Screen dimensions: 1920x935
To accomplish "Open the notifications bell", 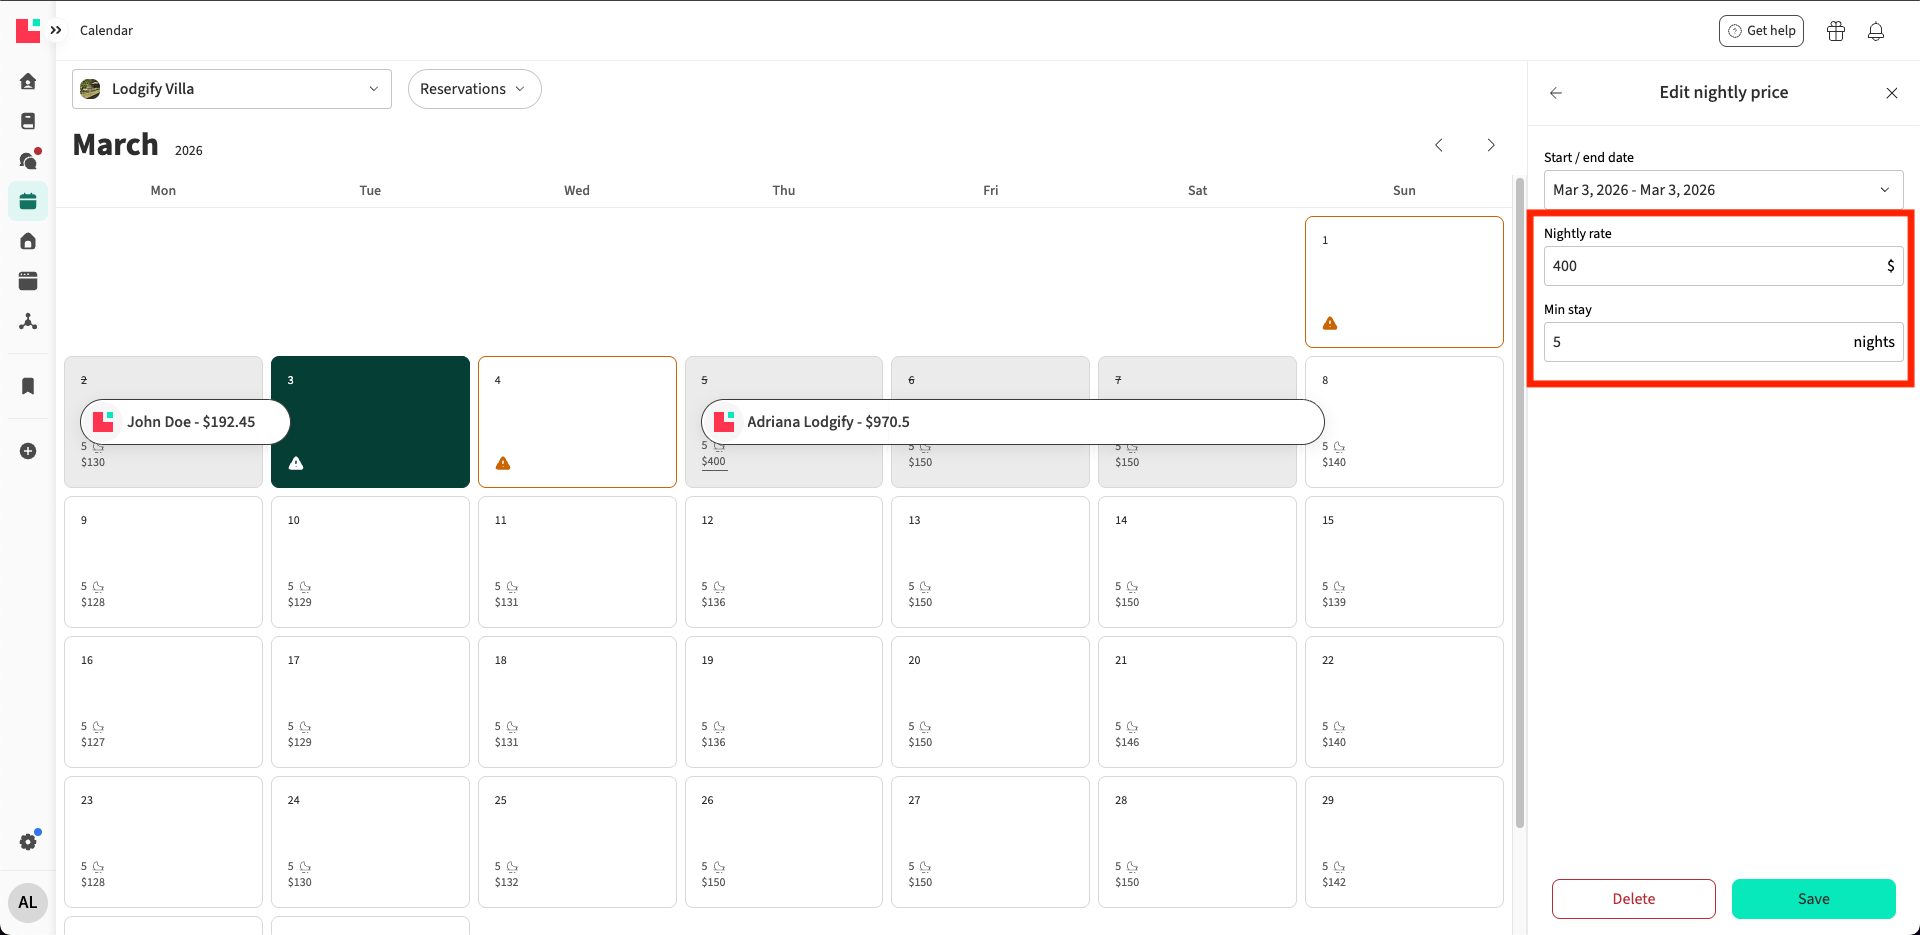I will point(1875,31).
